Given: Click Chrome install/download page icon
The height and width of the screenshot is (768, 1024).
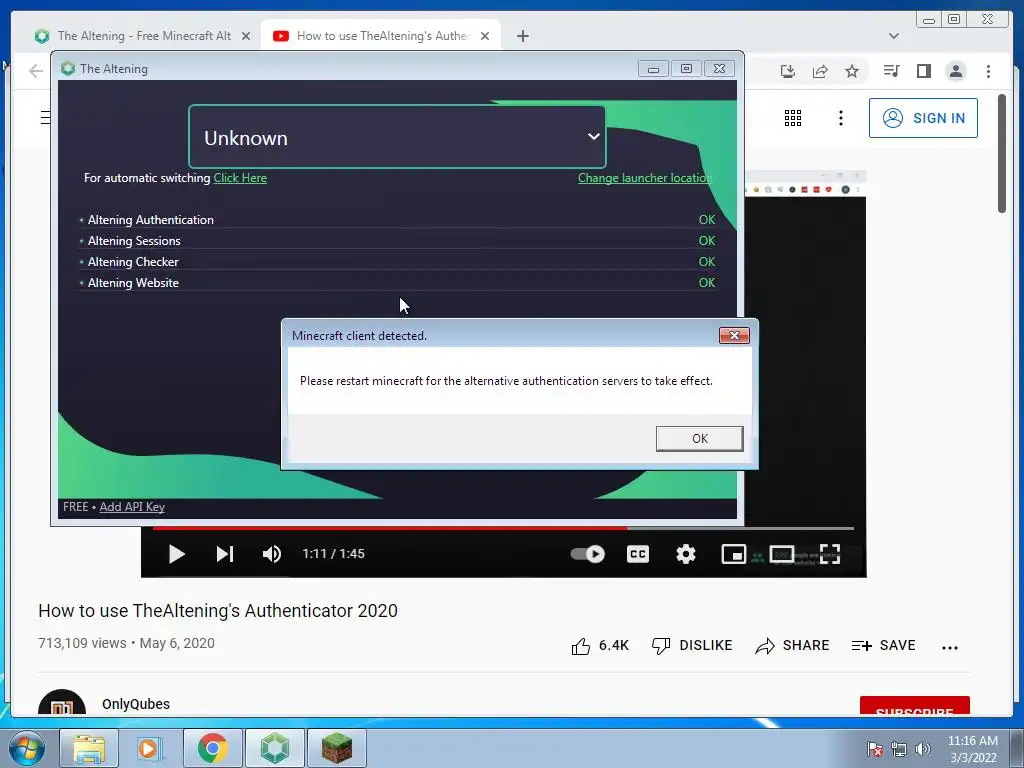Looking at the screenshot, I should point(788,71).
